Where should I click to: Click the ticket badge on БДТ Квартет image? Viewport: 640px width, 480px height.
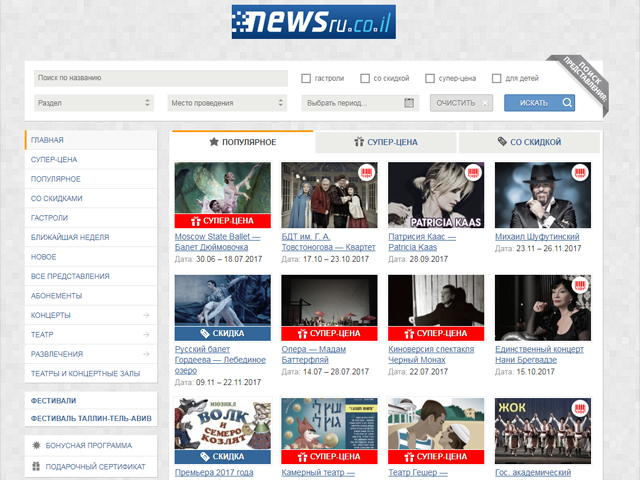[367, 172]
